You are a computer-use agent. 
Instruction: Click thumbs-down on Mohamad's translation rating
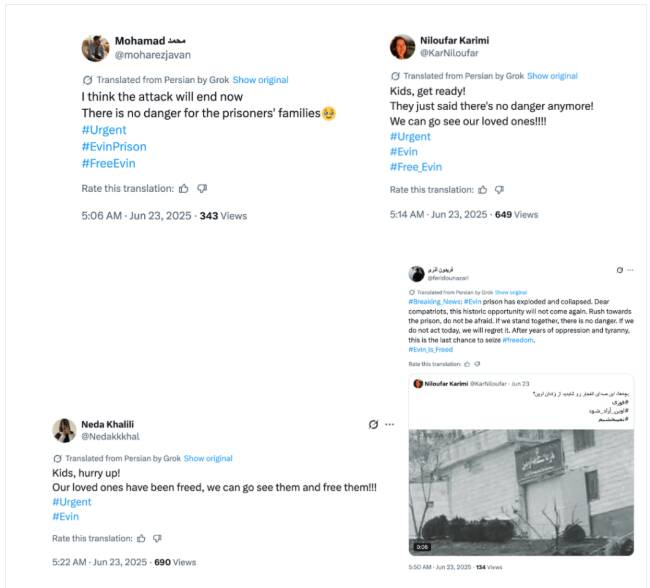[202, 188]
